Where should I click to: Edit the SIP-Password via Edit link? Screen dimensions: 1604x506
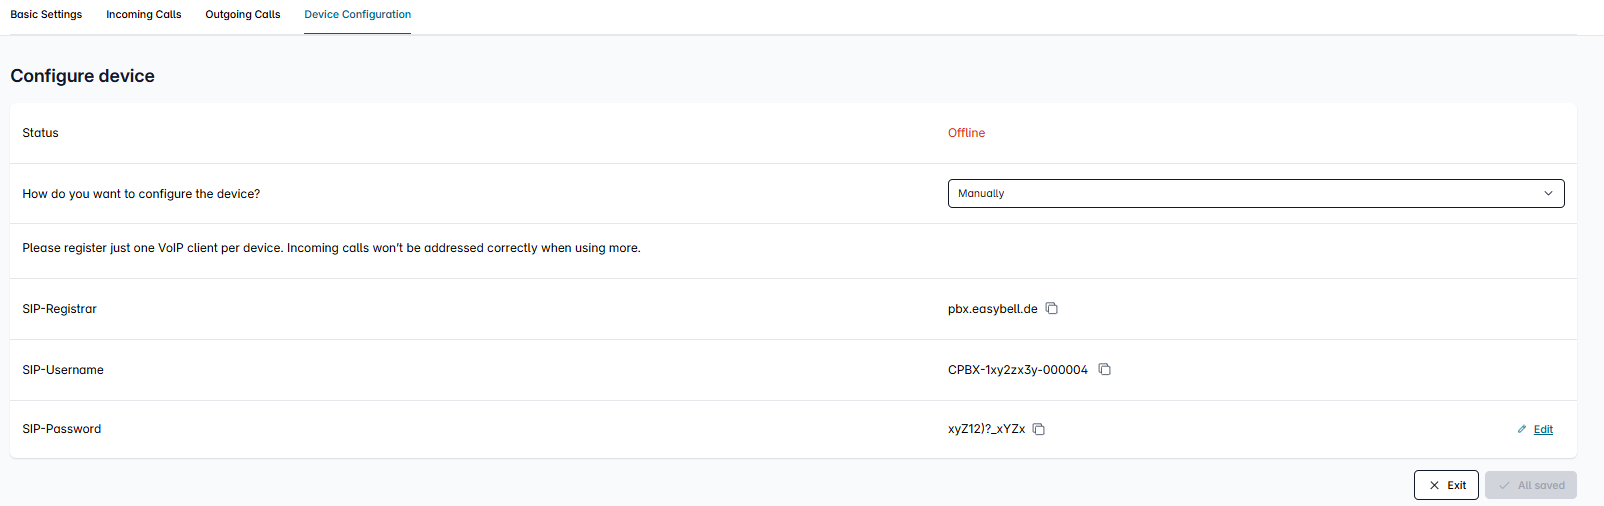[1543, 429]
